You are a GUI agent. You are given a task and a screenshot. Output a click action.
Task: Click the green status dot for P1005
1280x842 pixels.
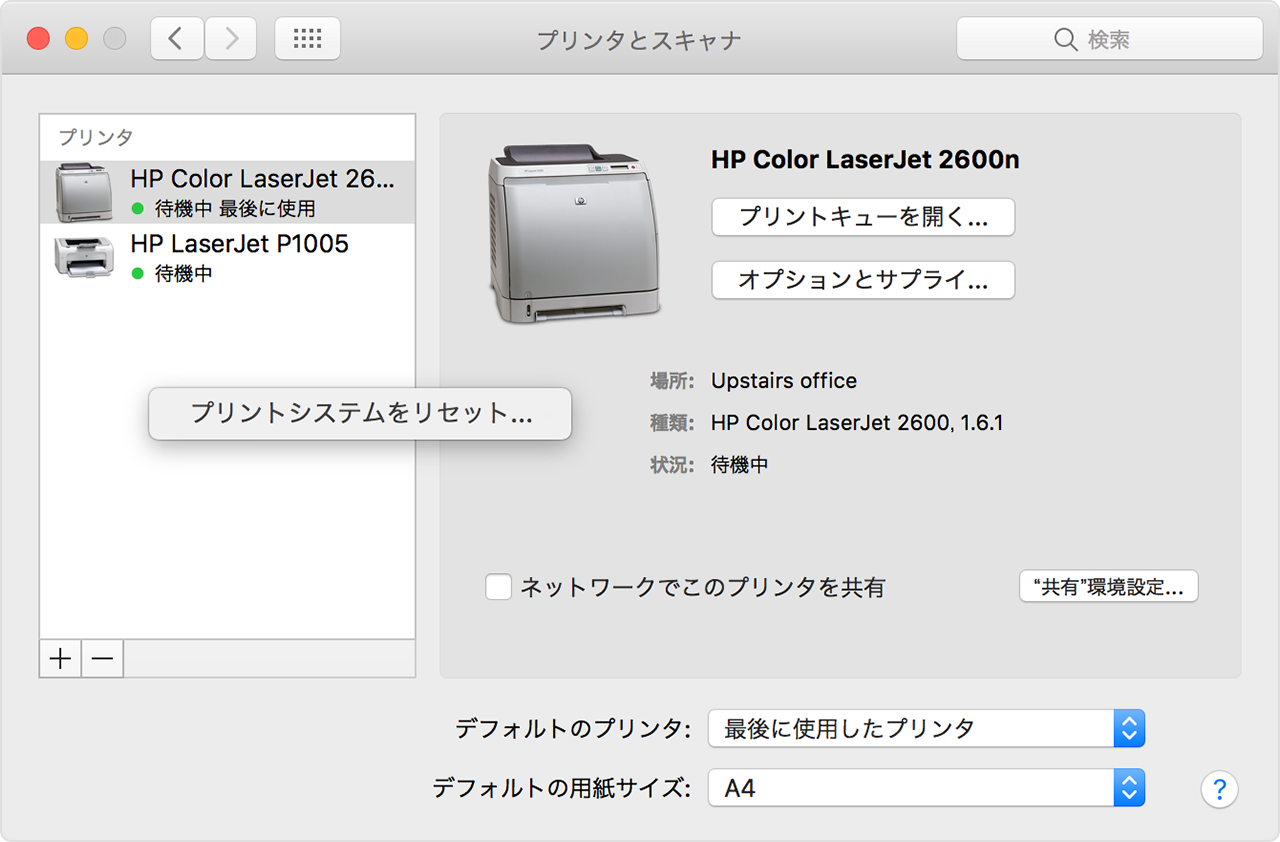138,273
